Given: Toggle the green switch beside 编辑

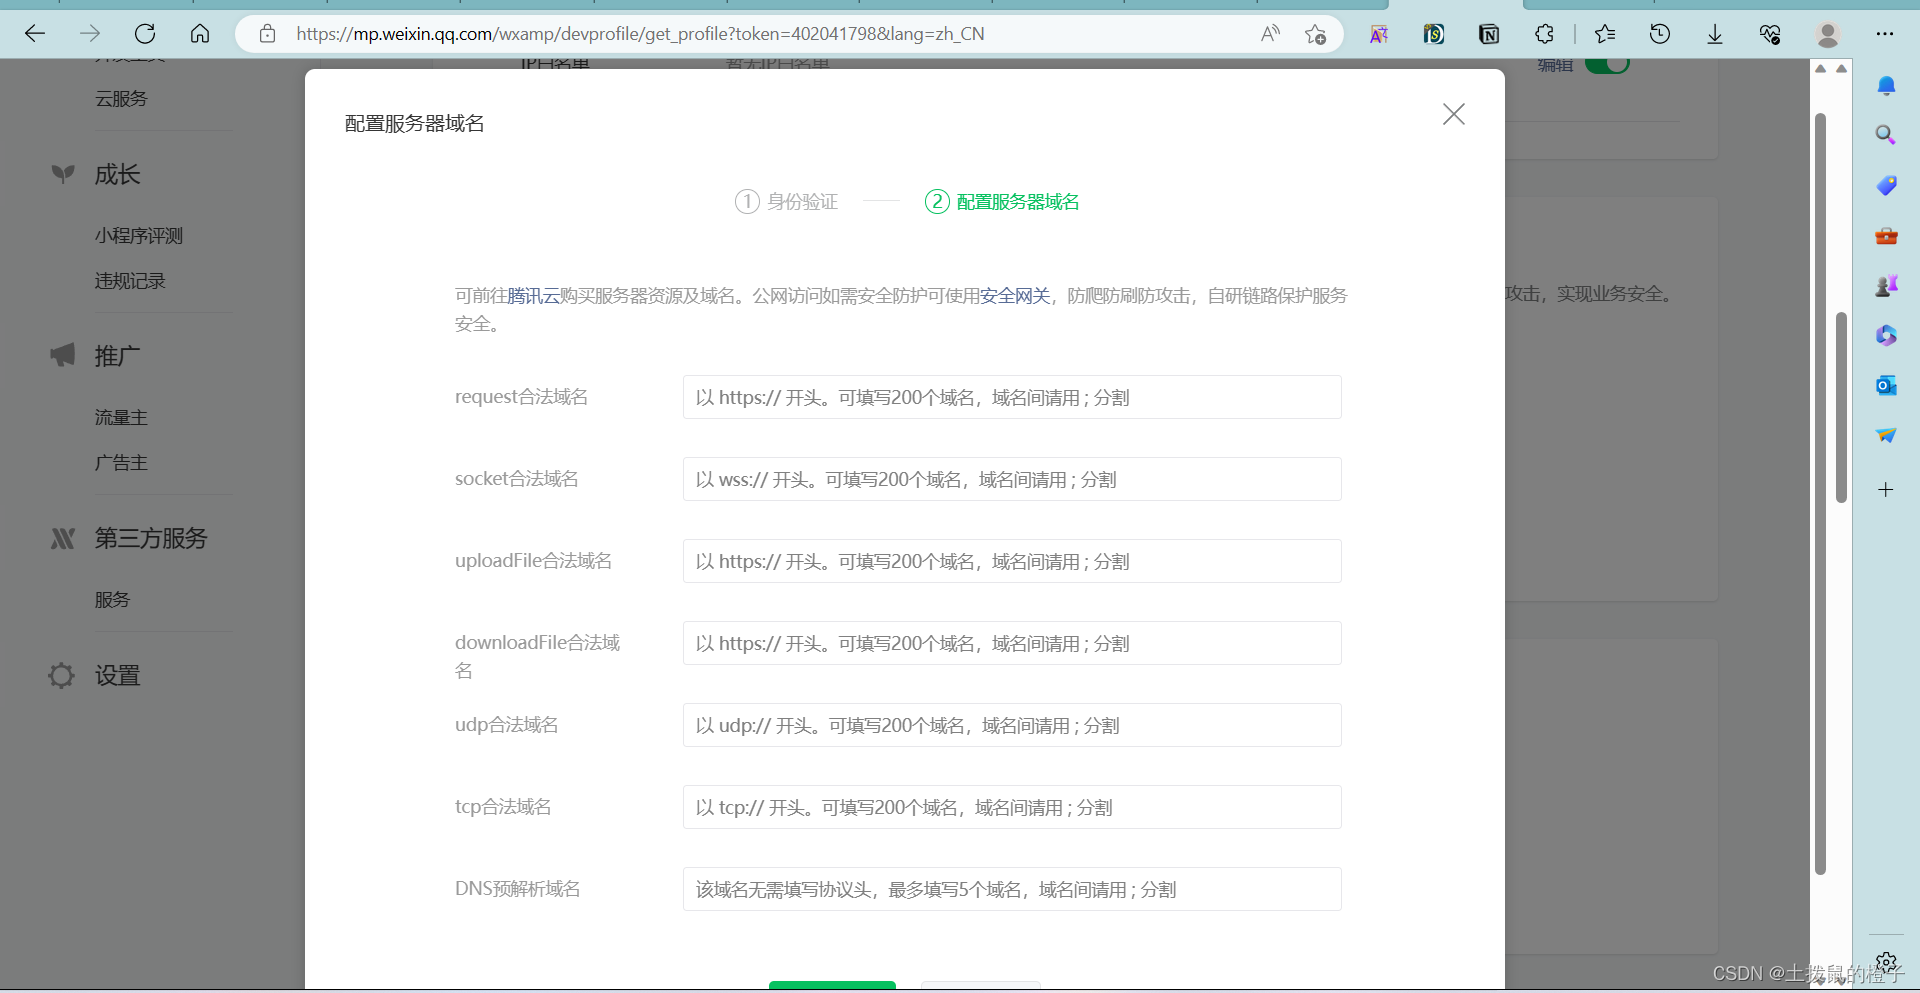Looking at the screenshot, I should [x=1607, y=65].
